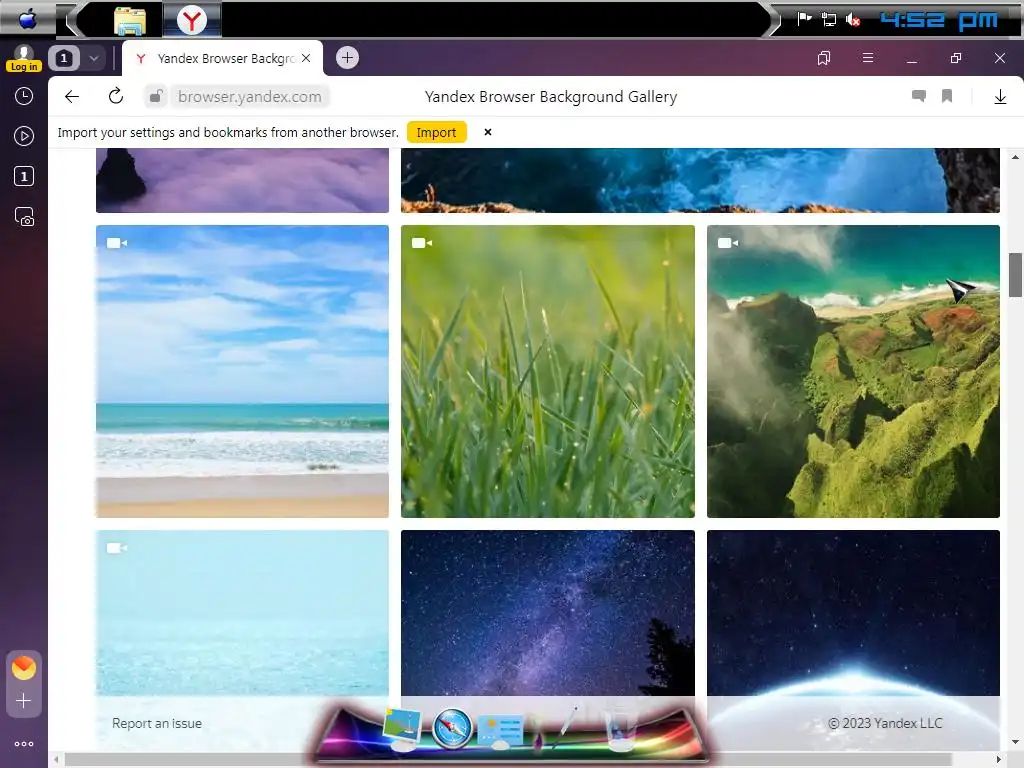
Task: Take a screenshot with sidebar camera icon
Action: 24,216
